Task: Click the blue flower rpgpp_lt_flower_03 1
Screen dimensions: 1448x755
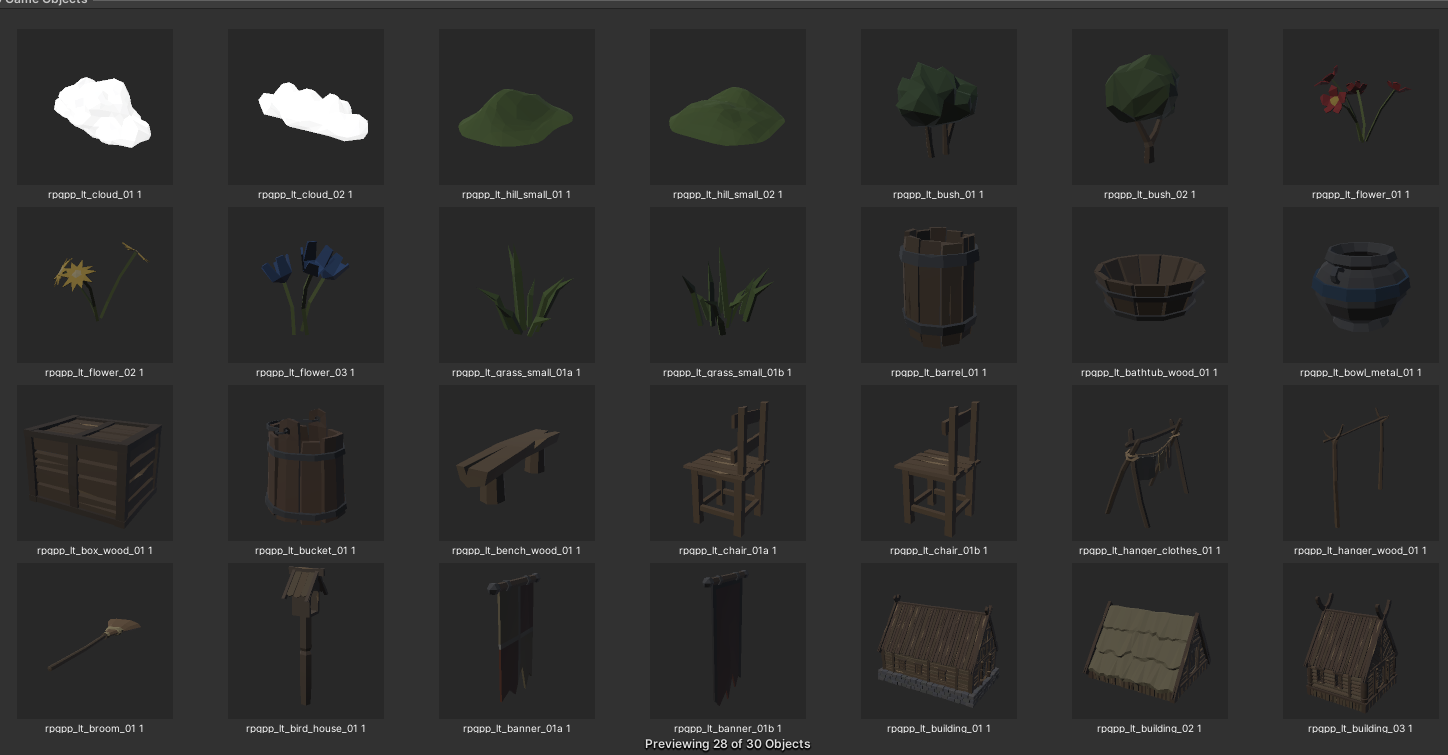Action: (306, 285)
